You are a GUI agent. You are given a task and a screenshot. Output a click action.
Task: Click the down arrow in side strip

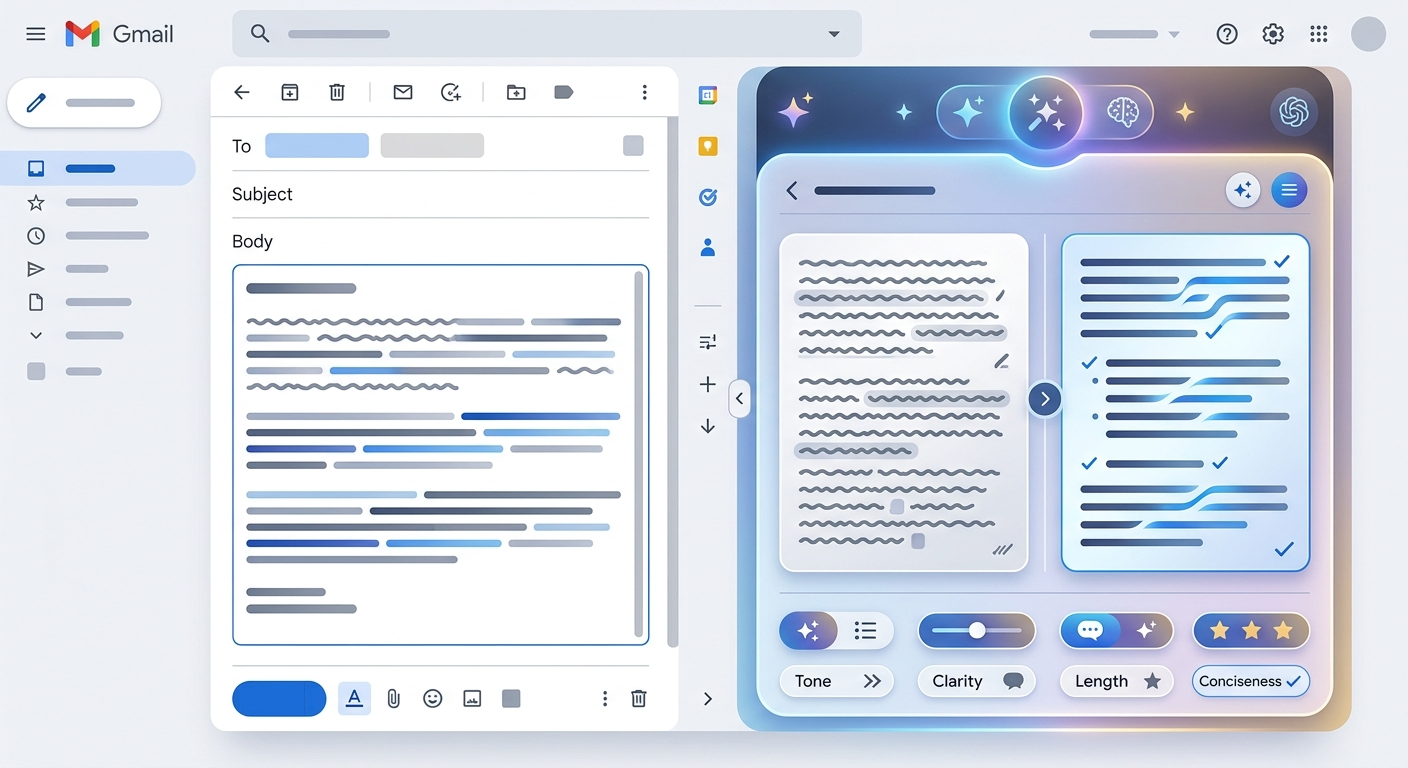click(708, 426)
